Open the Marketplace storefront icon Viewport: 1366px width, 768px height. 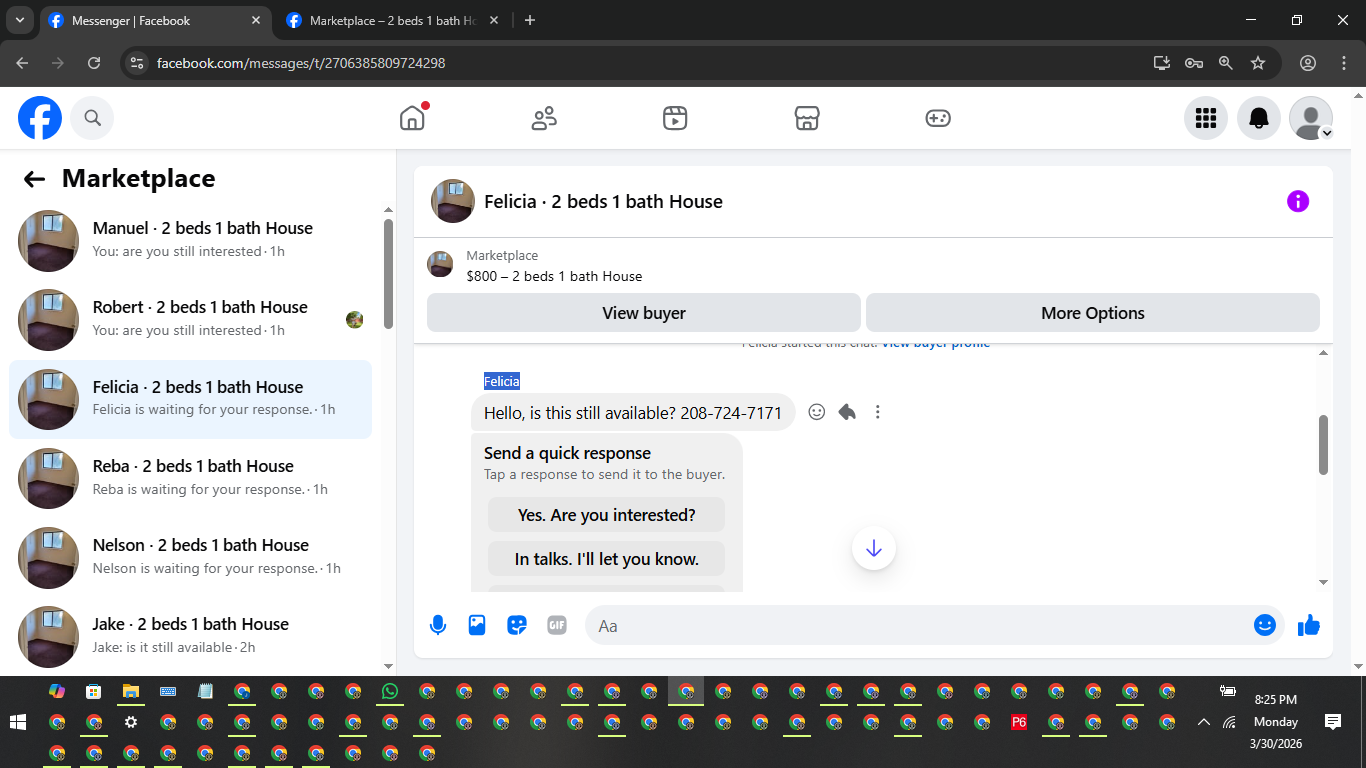tap(807, 118)
